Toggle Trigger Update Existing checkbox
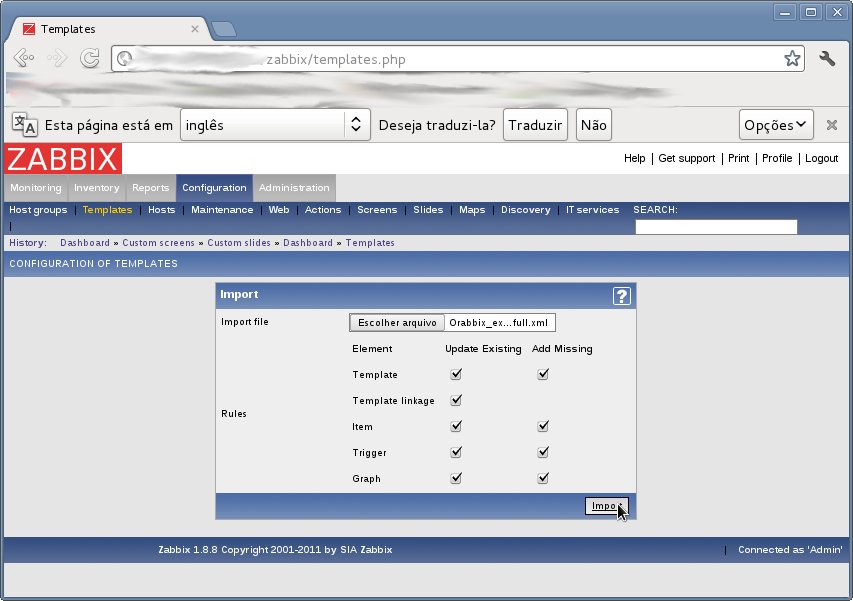This screenshot has width=853, height=601. click(456, 453)
